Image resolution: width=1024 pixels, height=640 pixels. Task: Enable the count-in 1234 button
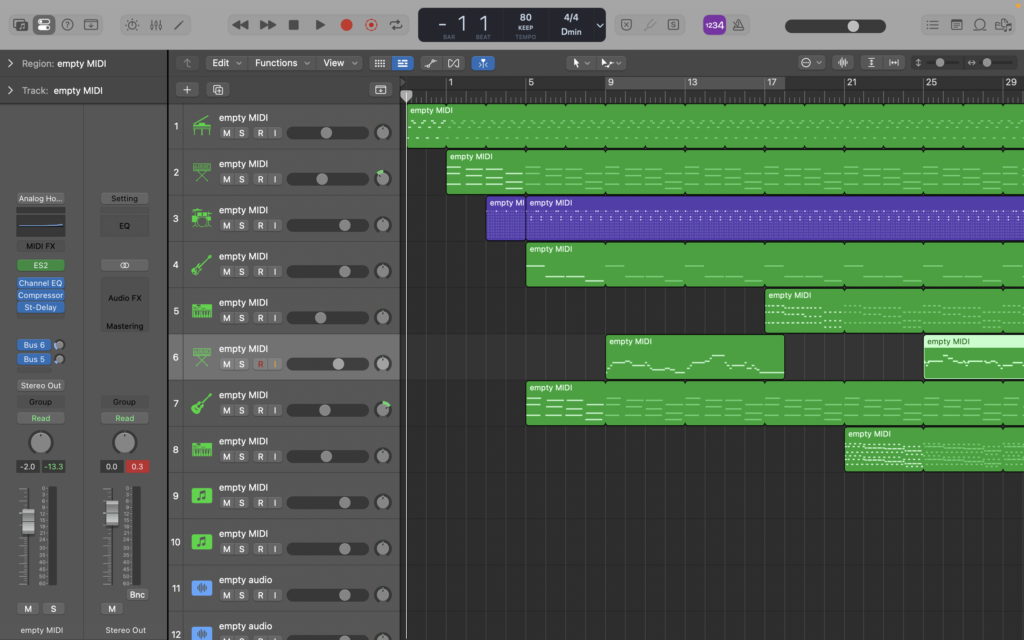[714, 24]
